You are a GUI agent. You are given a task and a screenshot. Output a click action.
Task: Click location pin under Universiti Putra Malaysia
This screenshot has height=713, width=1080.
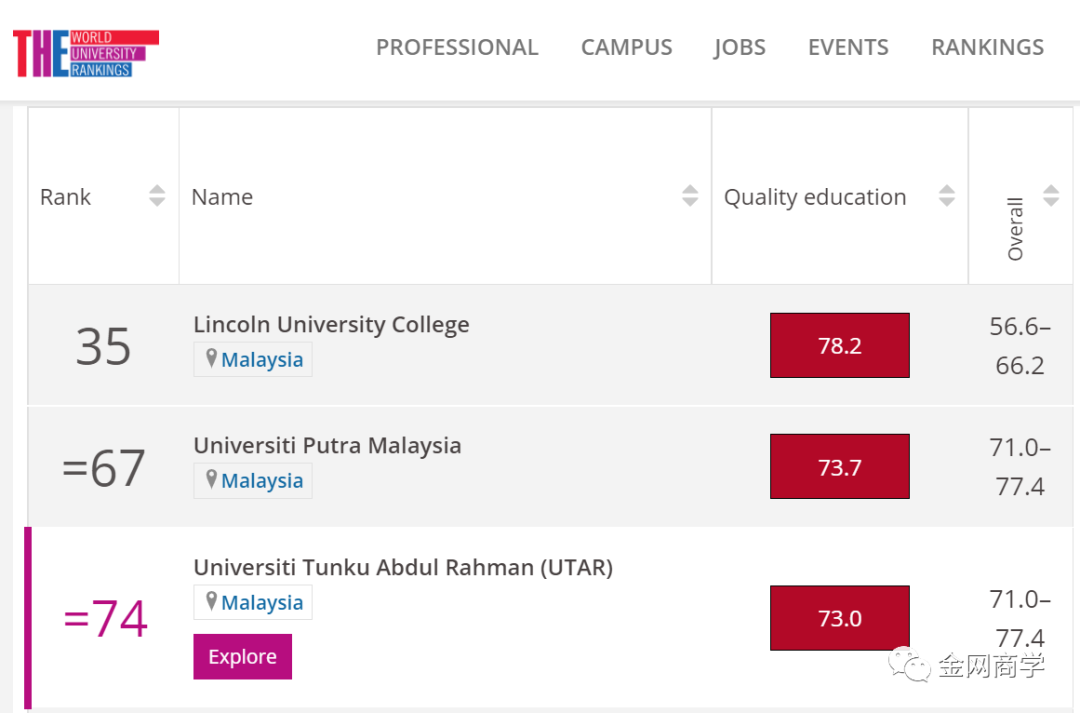pyautogui.click(x=211, y=480)
